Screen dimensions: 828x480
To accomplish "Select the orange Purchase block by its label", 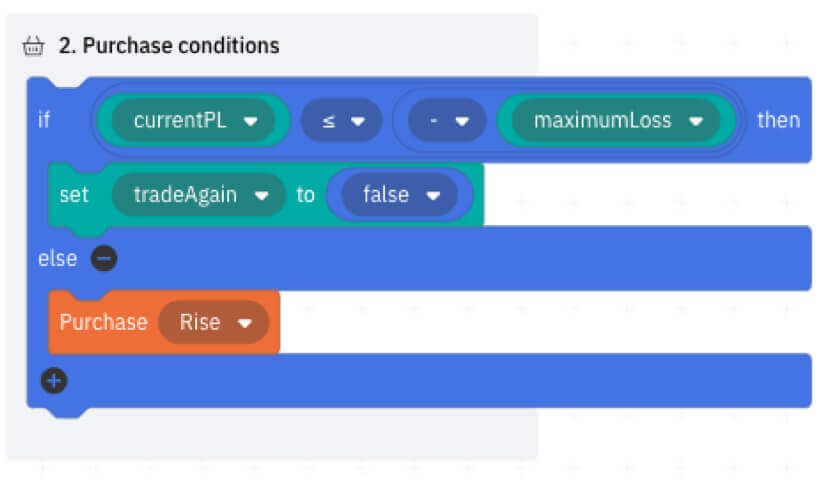I will (x=103, y=322).
